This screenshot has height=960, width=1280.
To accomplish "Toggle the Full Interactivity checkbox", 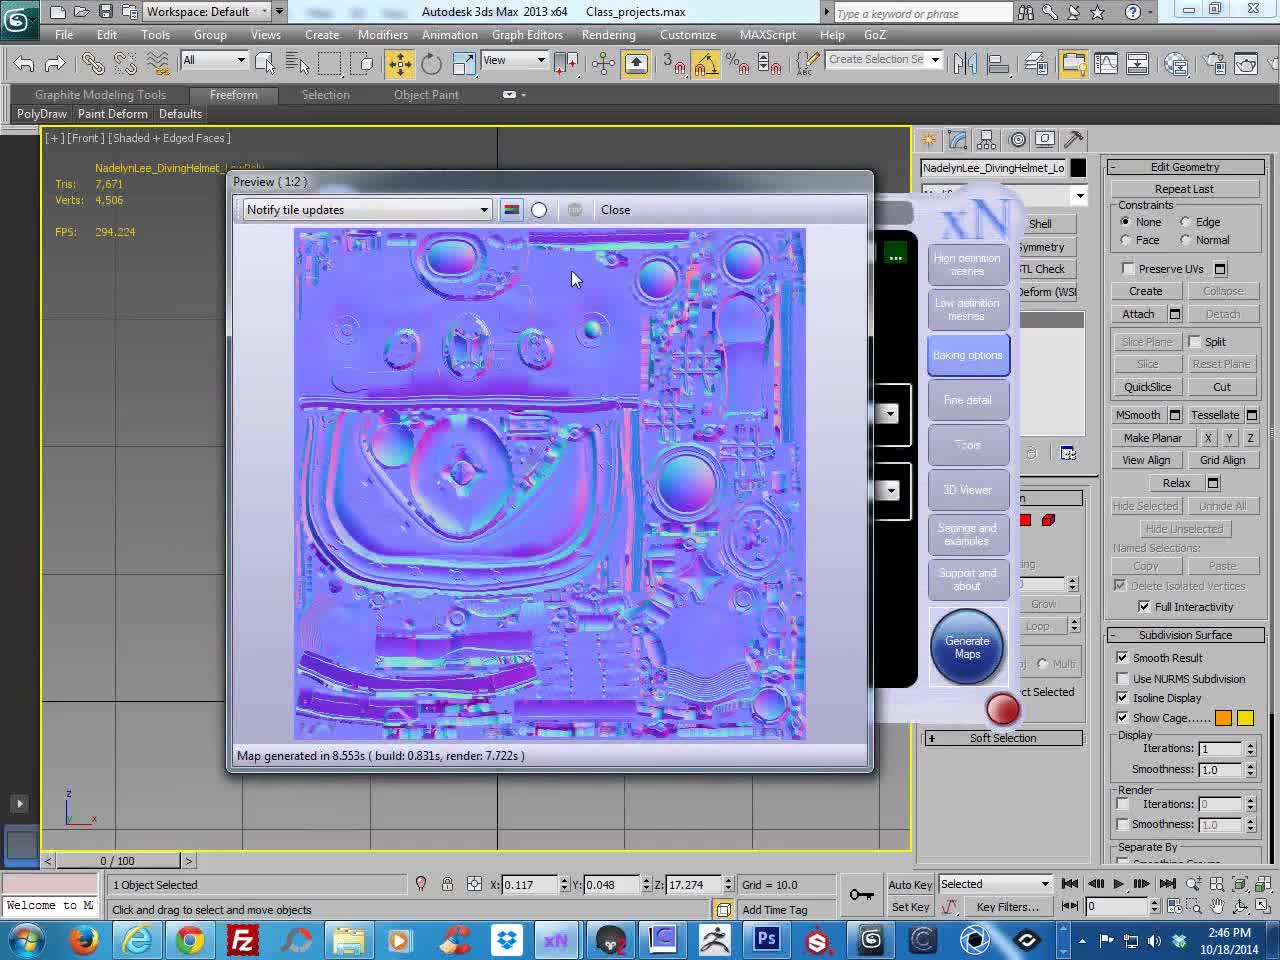I will point(1144,607).
